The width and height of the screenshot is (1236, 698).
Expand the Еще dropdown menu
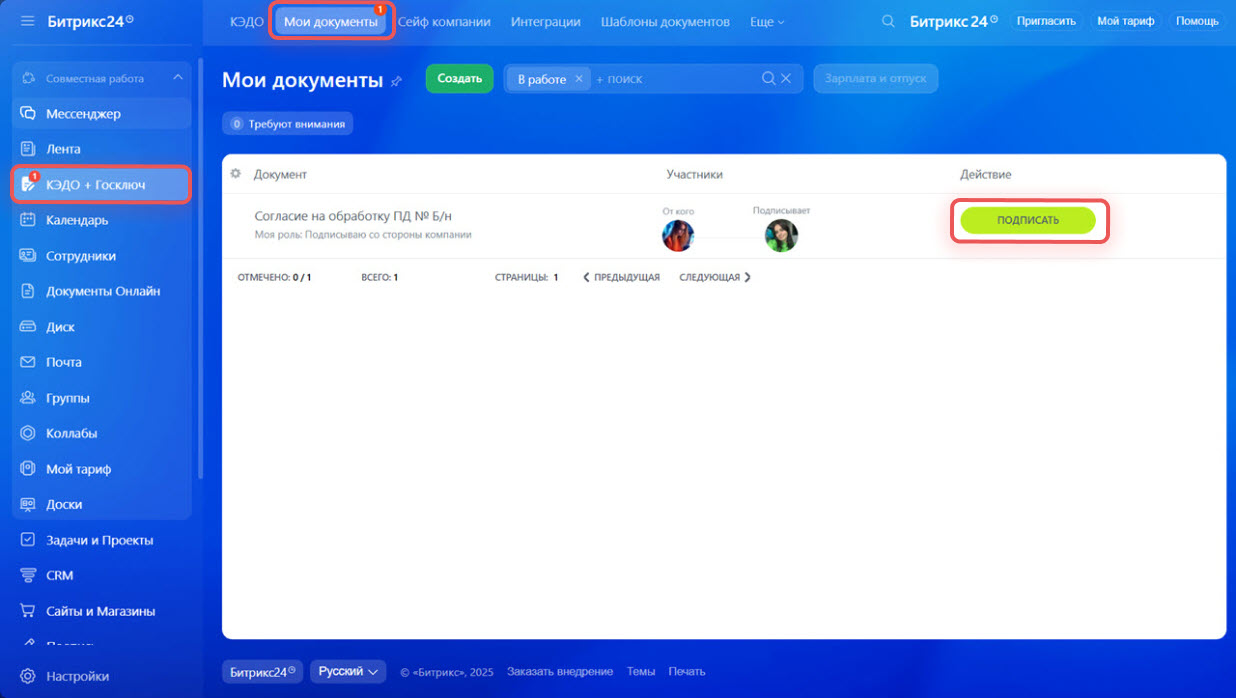pos(767,21)
